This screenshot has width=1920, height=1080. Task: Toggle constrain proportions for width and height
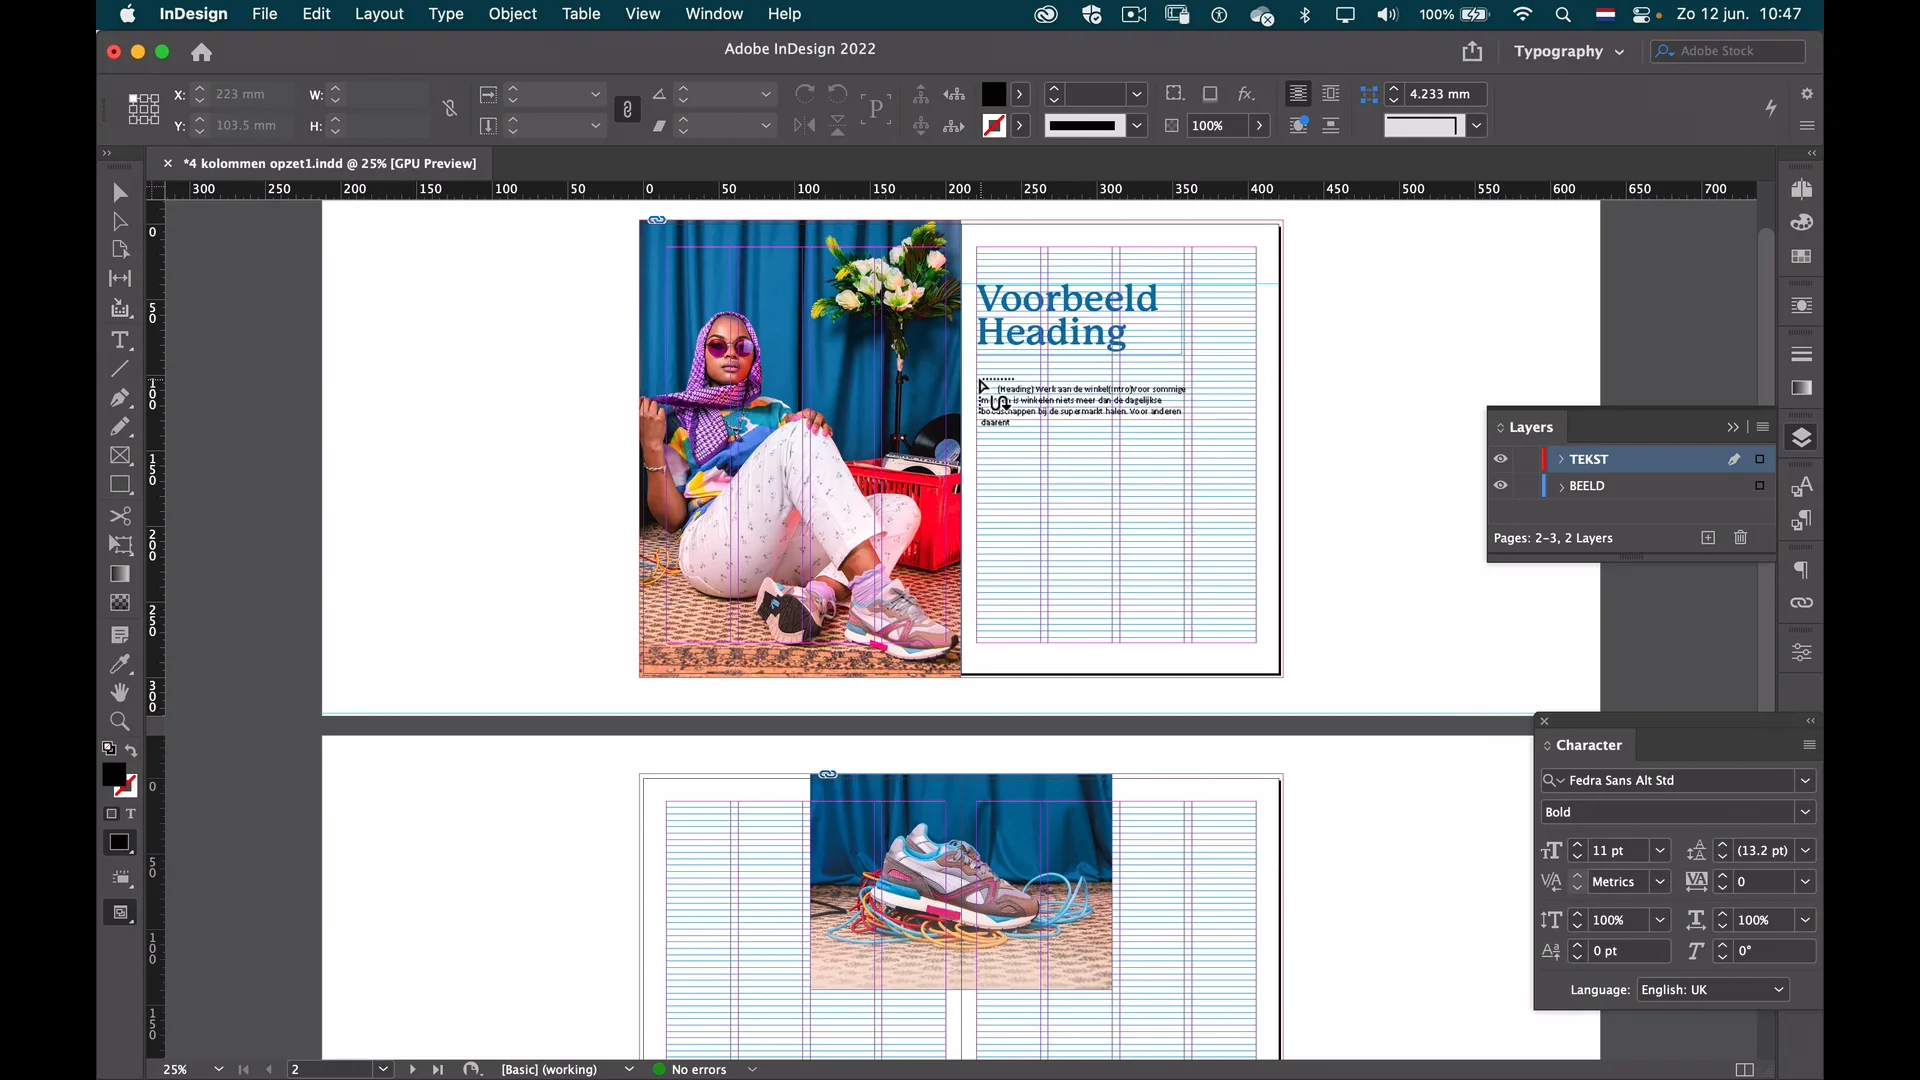[x=450, y=109]
